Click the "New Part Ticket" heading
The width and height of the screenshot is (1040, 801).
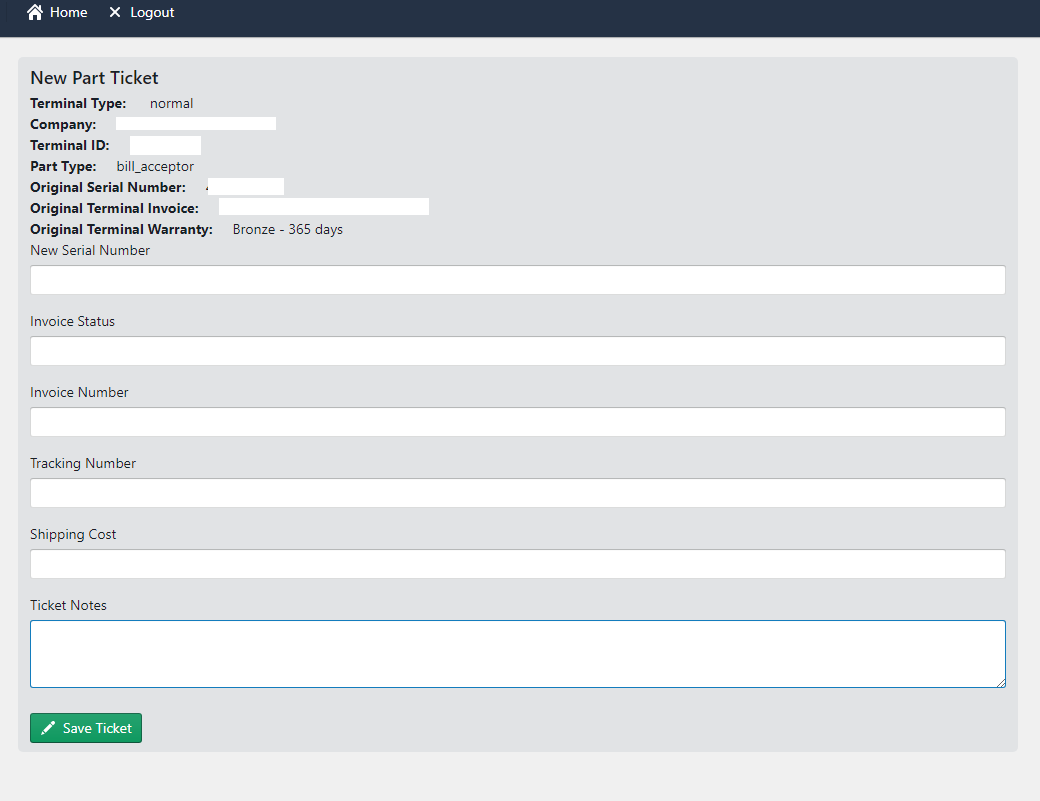click(x=94, y=78)
